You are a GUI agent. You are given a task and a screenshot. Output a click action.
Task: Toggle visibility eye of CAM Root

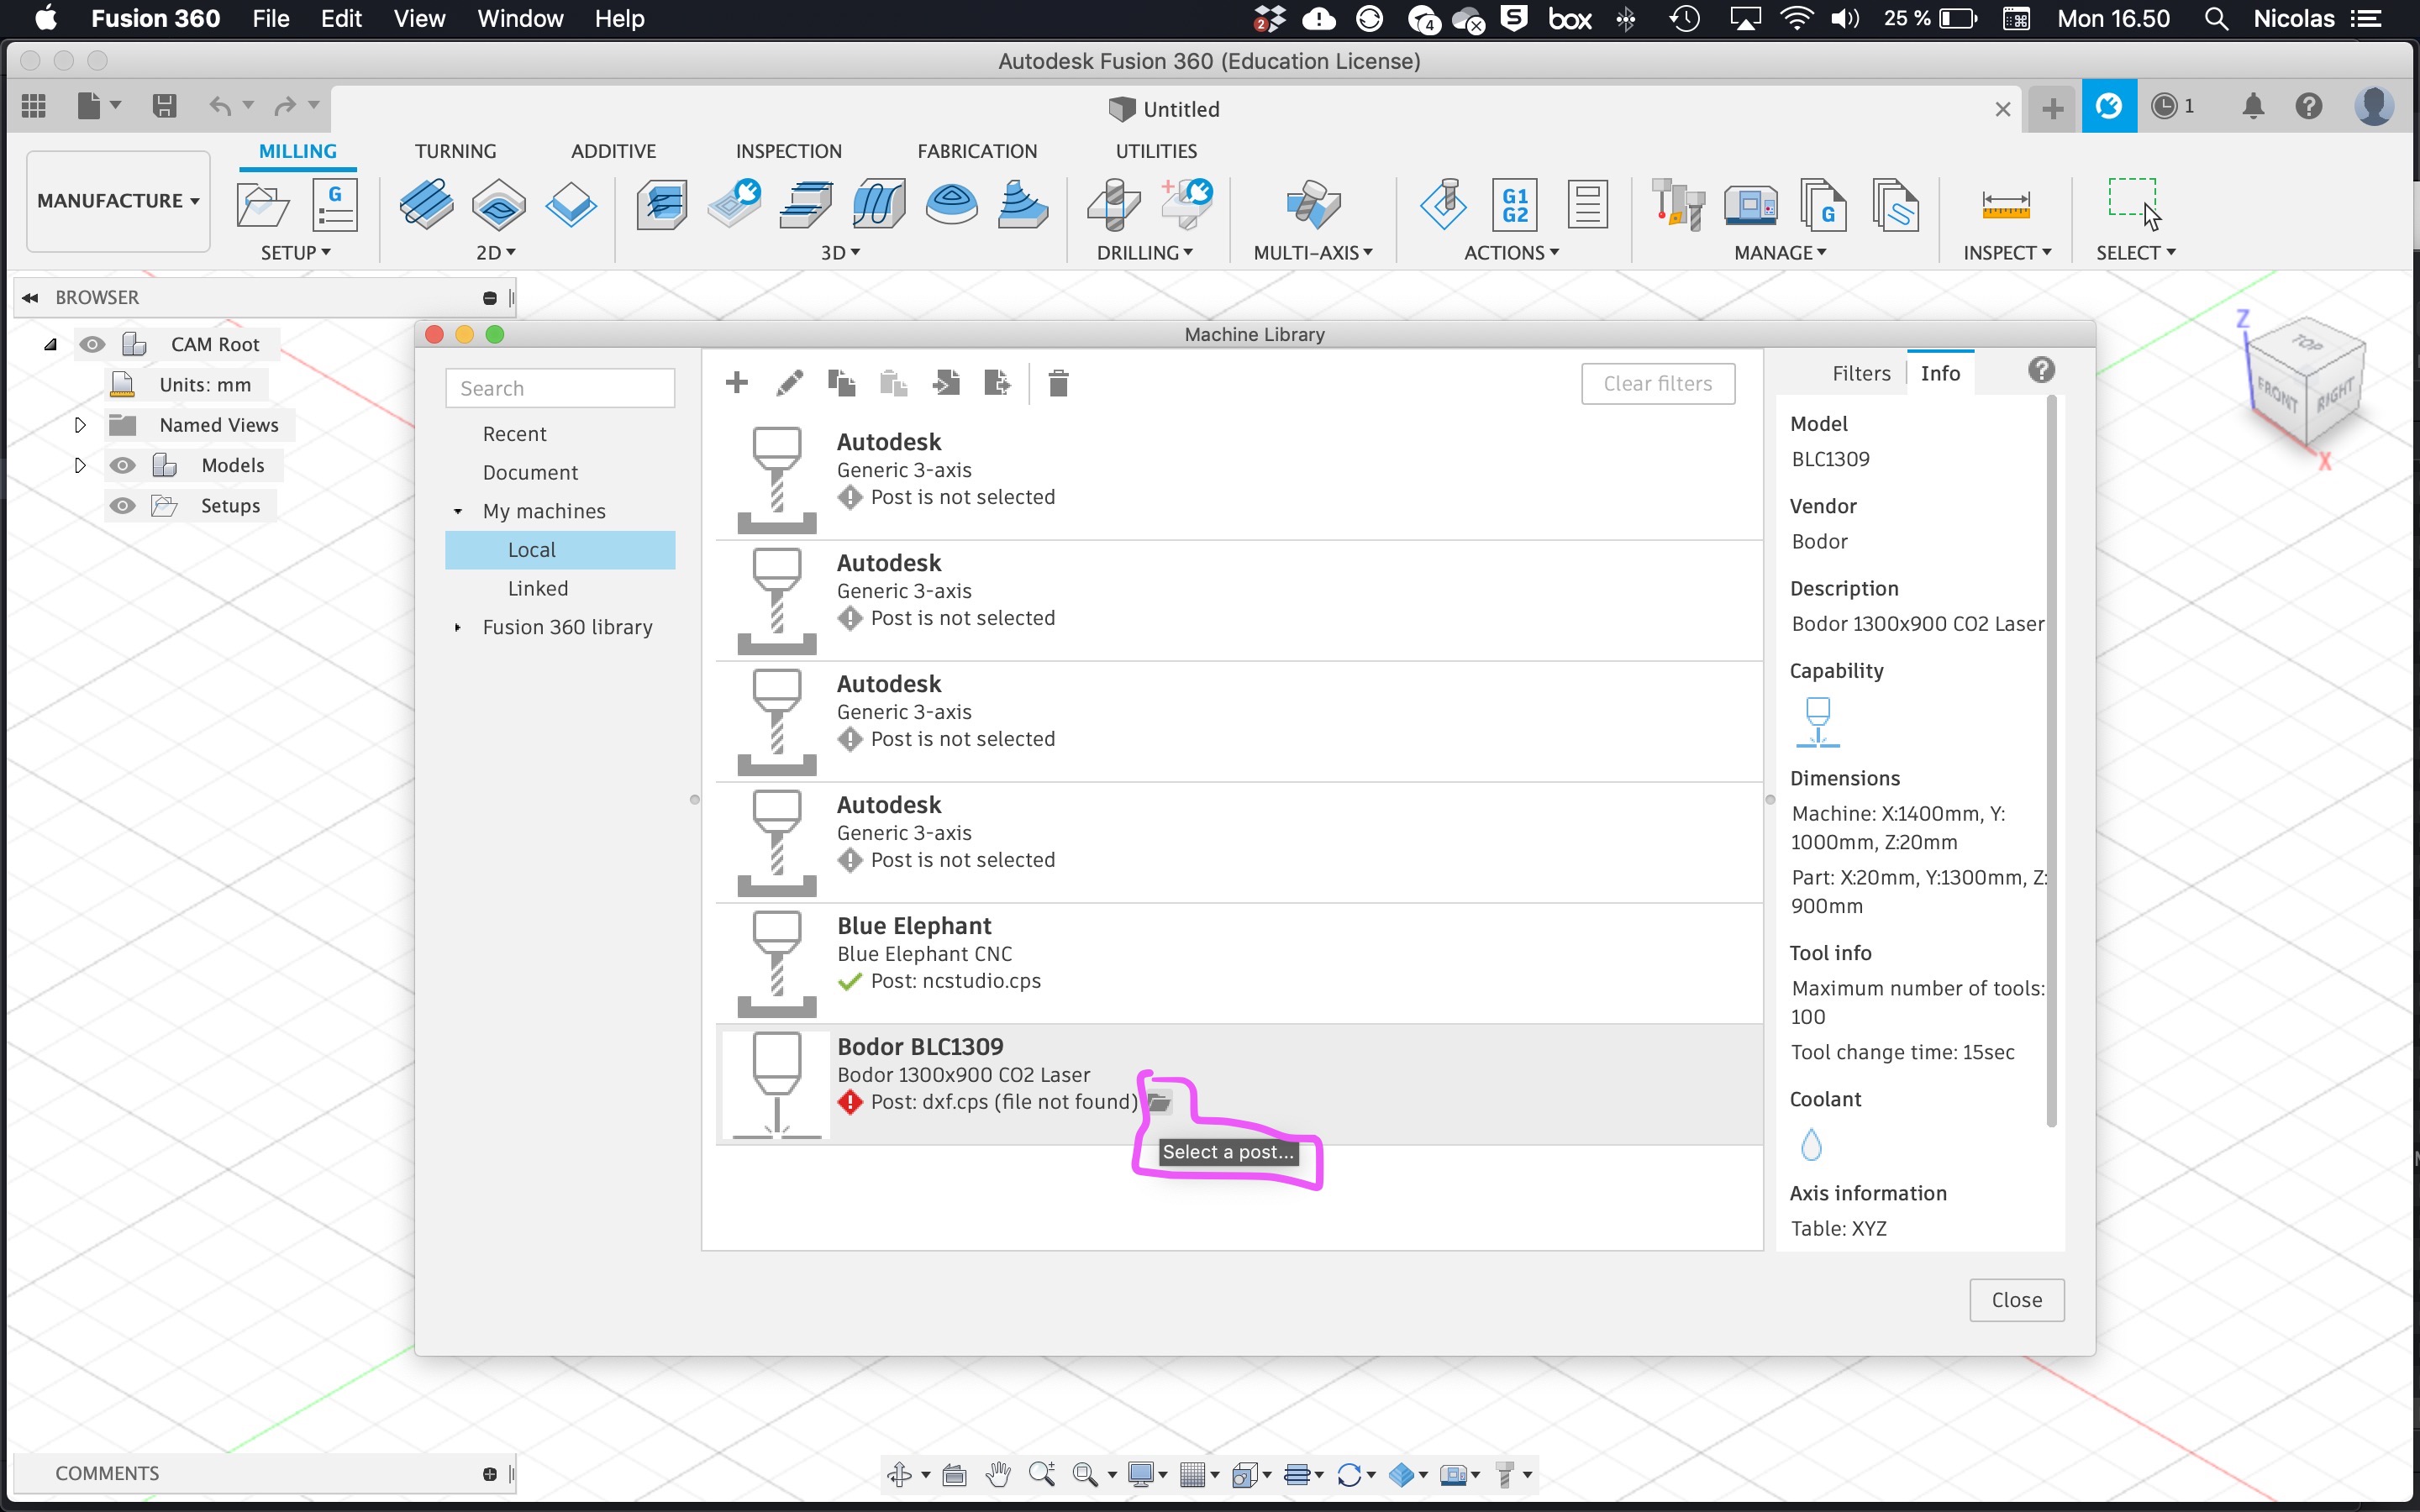[x=92, y=344]
